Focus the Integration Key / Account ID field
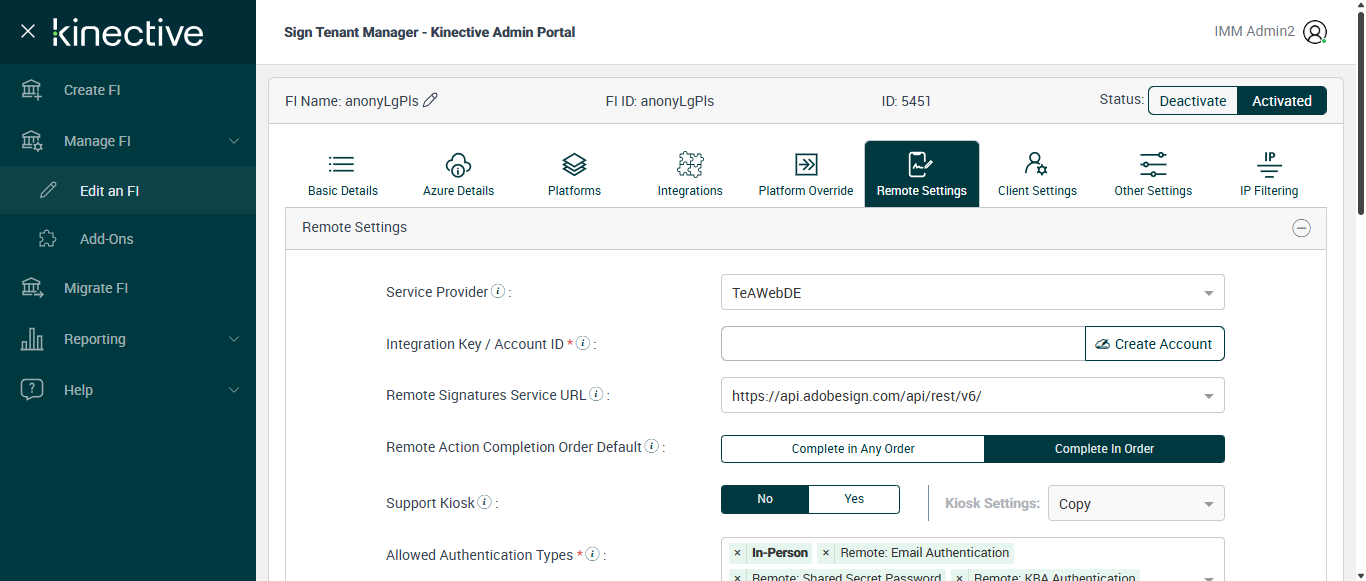The width and height of the screenshot is (1366, 581). click(902, 344)
